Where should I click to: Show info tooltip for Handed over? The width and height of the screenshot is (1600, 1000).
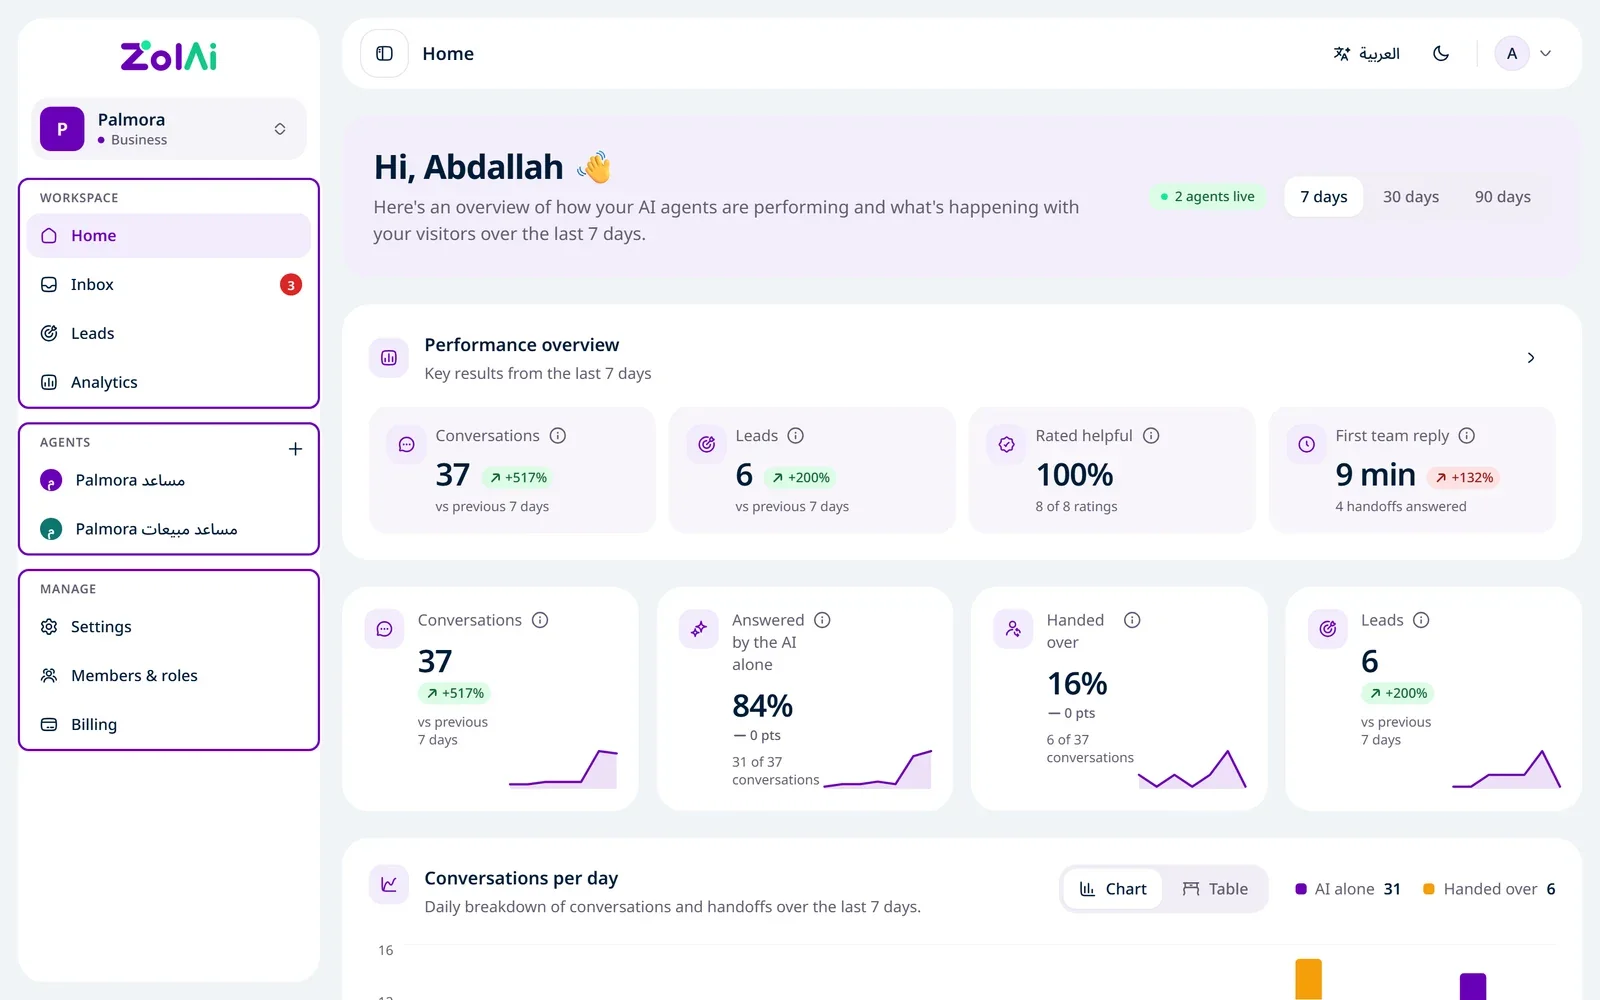pyautogui.click(x=1132, y=620)
